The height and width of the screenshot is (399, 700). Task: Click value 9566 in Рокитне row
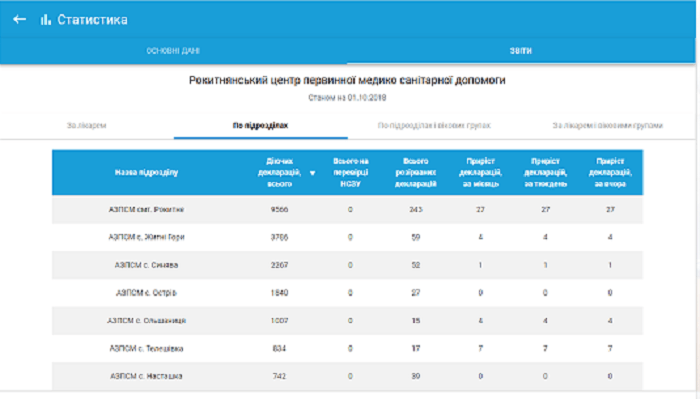click(x=279, y=209)
